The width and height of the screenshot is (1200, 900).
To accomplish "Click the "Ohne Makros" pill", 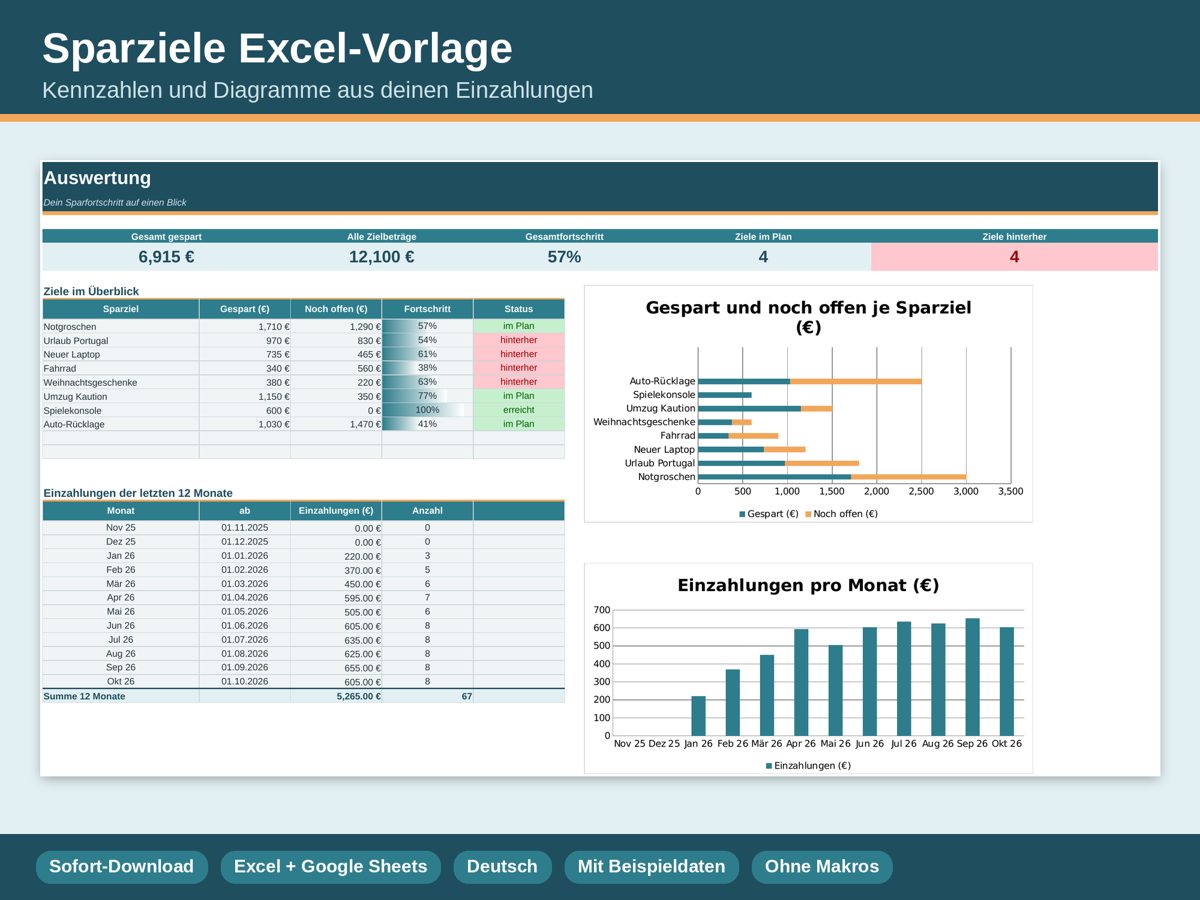I will [x=822, y=867].
